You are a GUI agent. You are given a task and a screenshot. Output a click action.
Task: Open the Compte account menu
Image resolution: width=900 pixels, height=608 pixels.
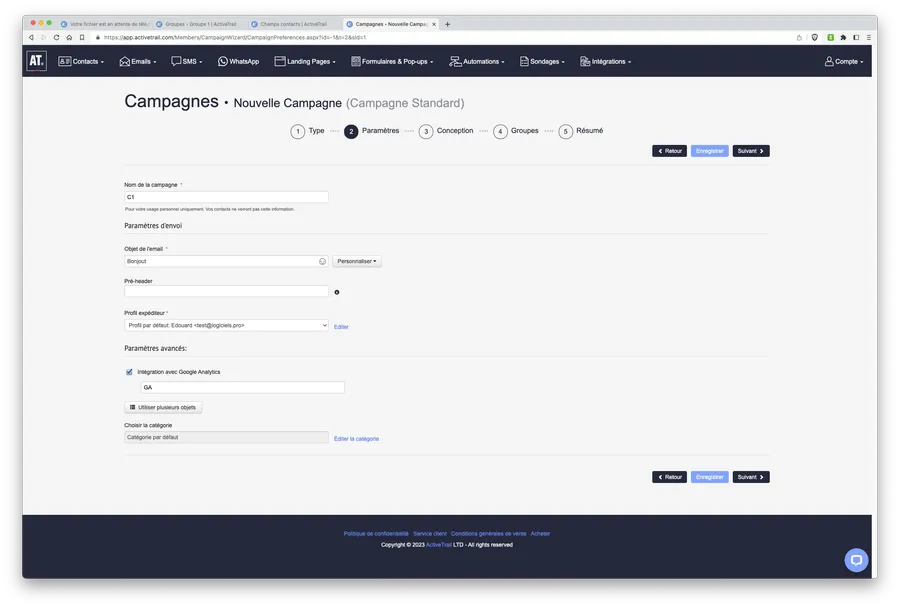844,61
